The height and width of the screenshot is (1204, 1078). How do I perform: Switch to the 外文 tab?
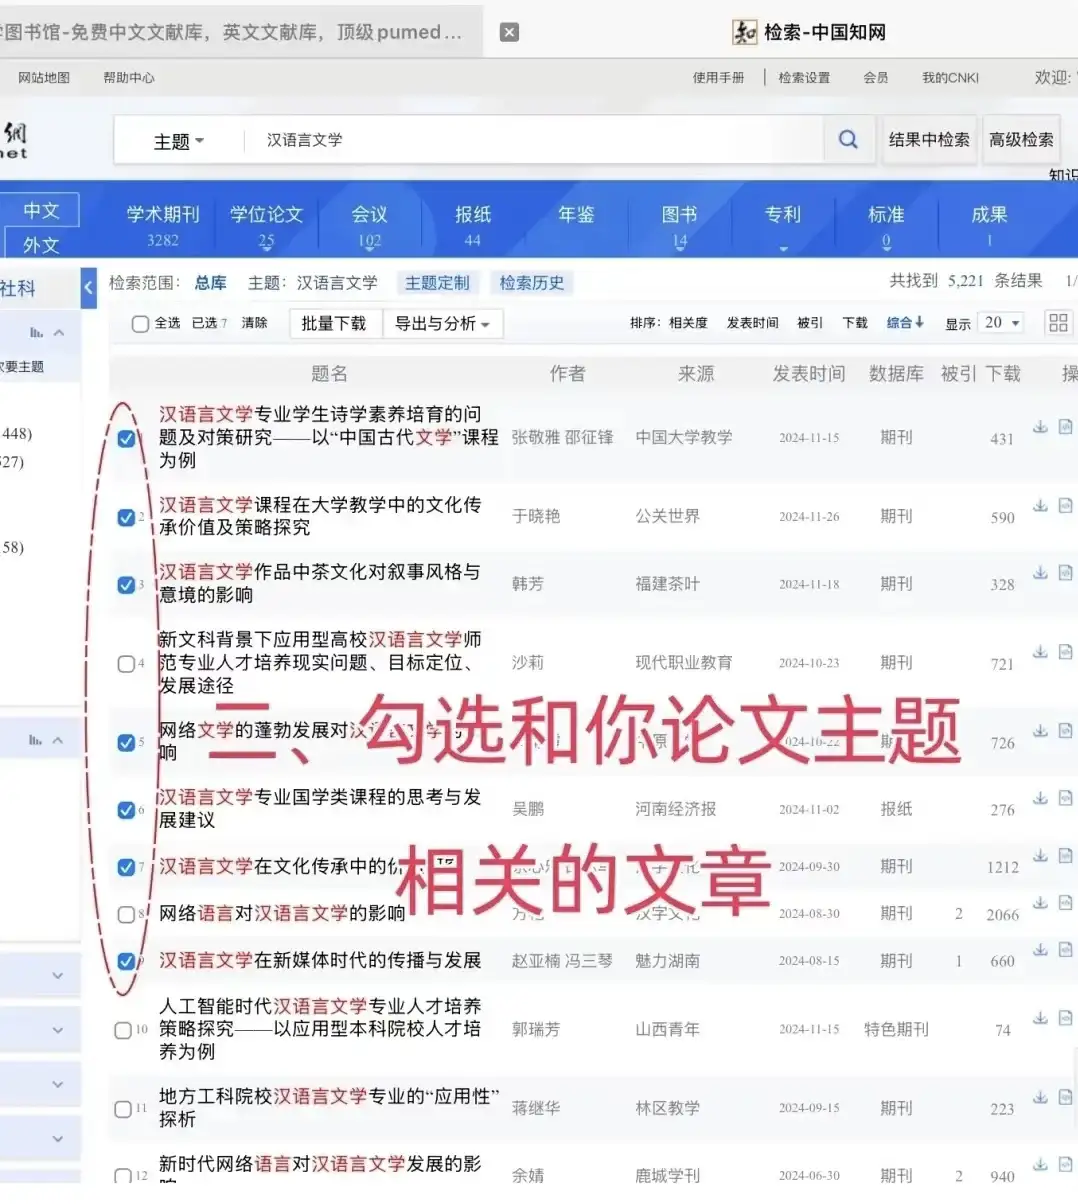(x=41, y=244)
